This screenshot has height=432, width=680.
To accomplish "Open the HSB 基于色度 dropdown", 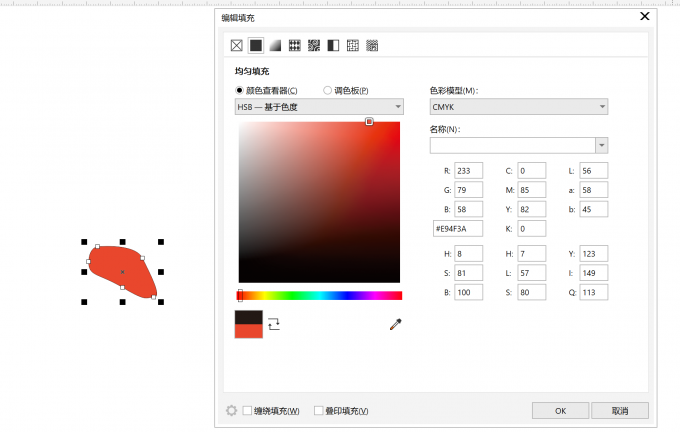I will (319, 107).
